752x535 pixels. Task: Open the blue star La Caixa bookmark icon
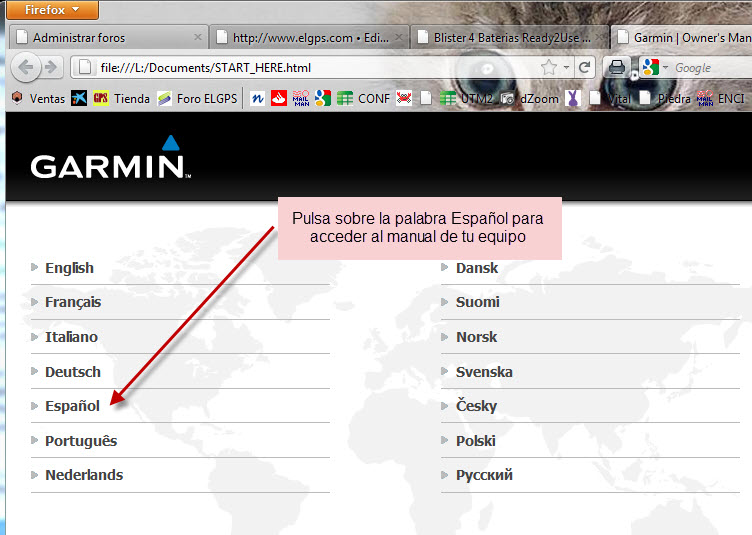coord(79,98)
